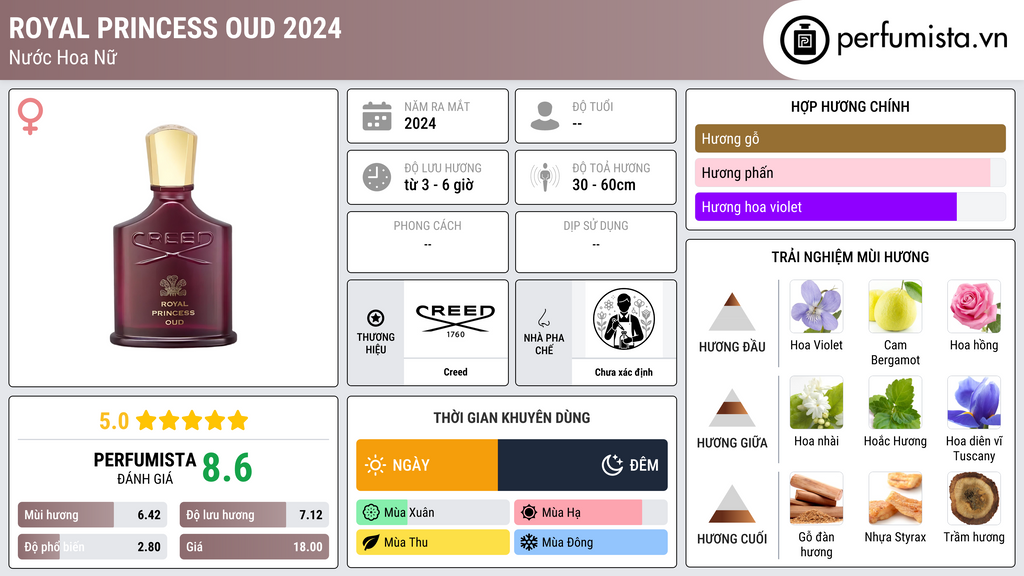Click the calendar icon beside Năm ra mắt
Viewport: 1024px width, 576px height.
(377, 116)
